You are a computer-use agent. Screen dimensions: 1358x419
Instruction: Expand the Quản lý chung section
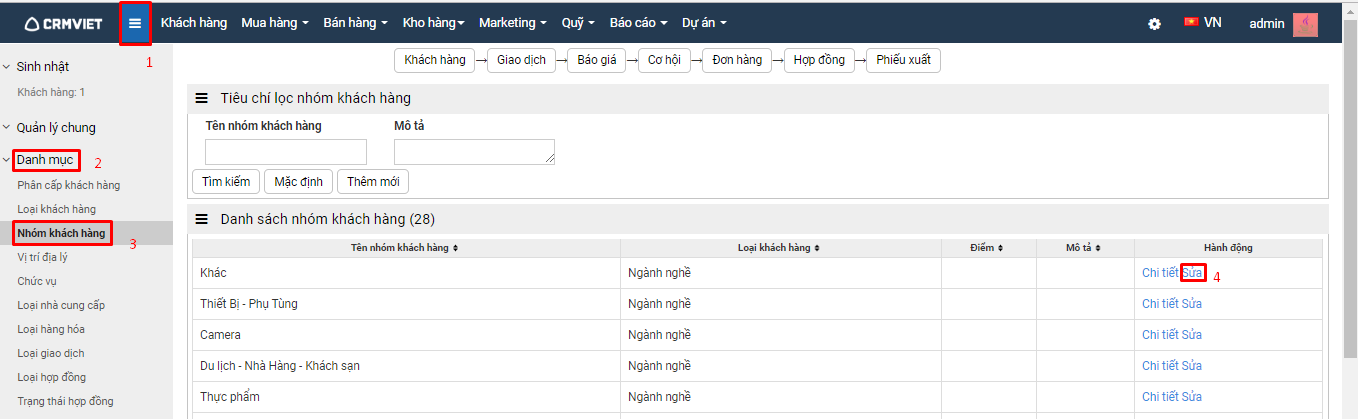tap(49, 128)
